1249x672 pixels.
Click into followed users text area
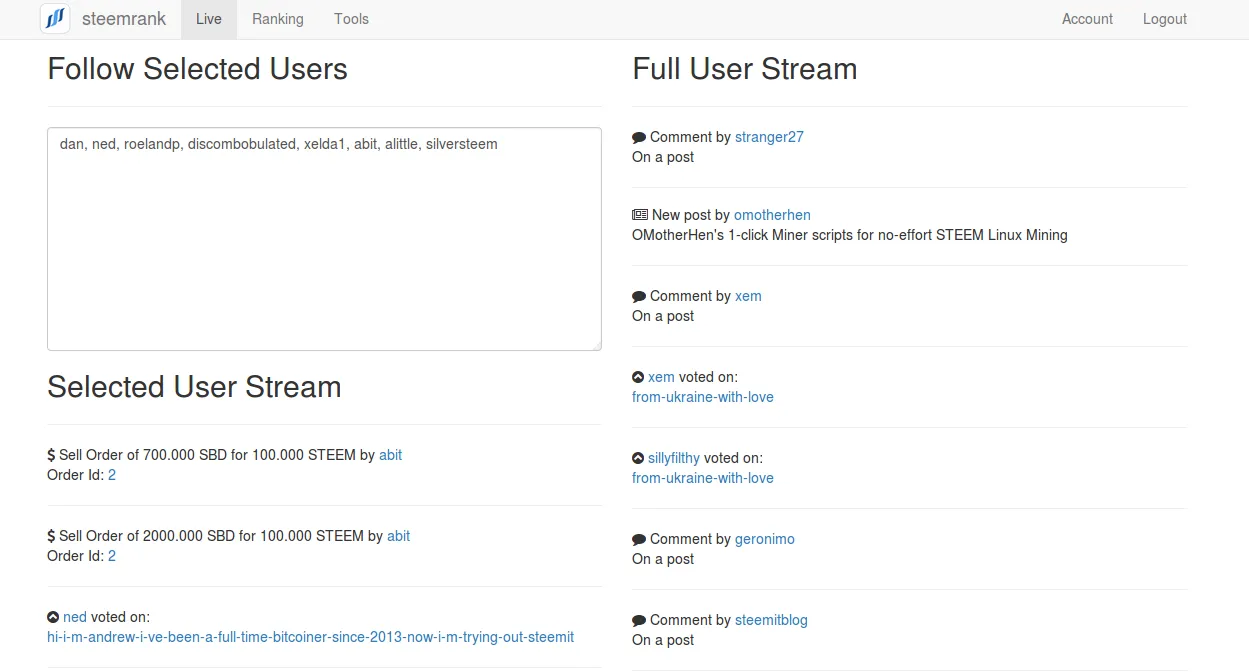click(x=324, y=239)
